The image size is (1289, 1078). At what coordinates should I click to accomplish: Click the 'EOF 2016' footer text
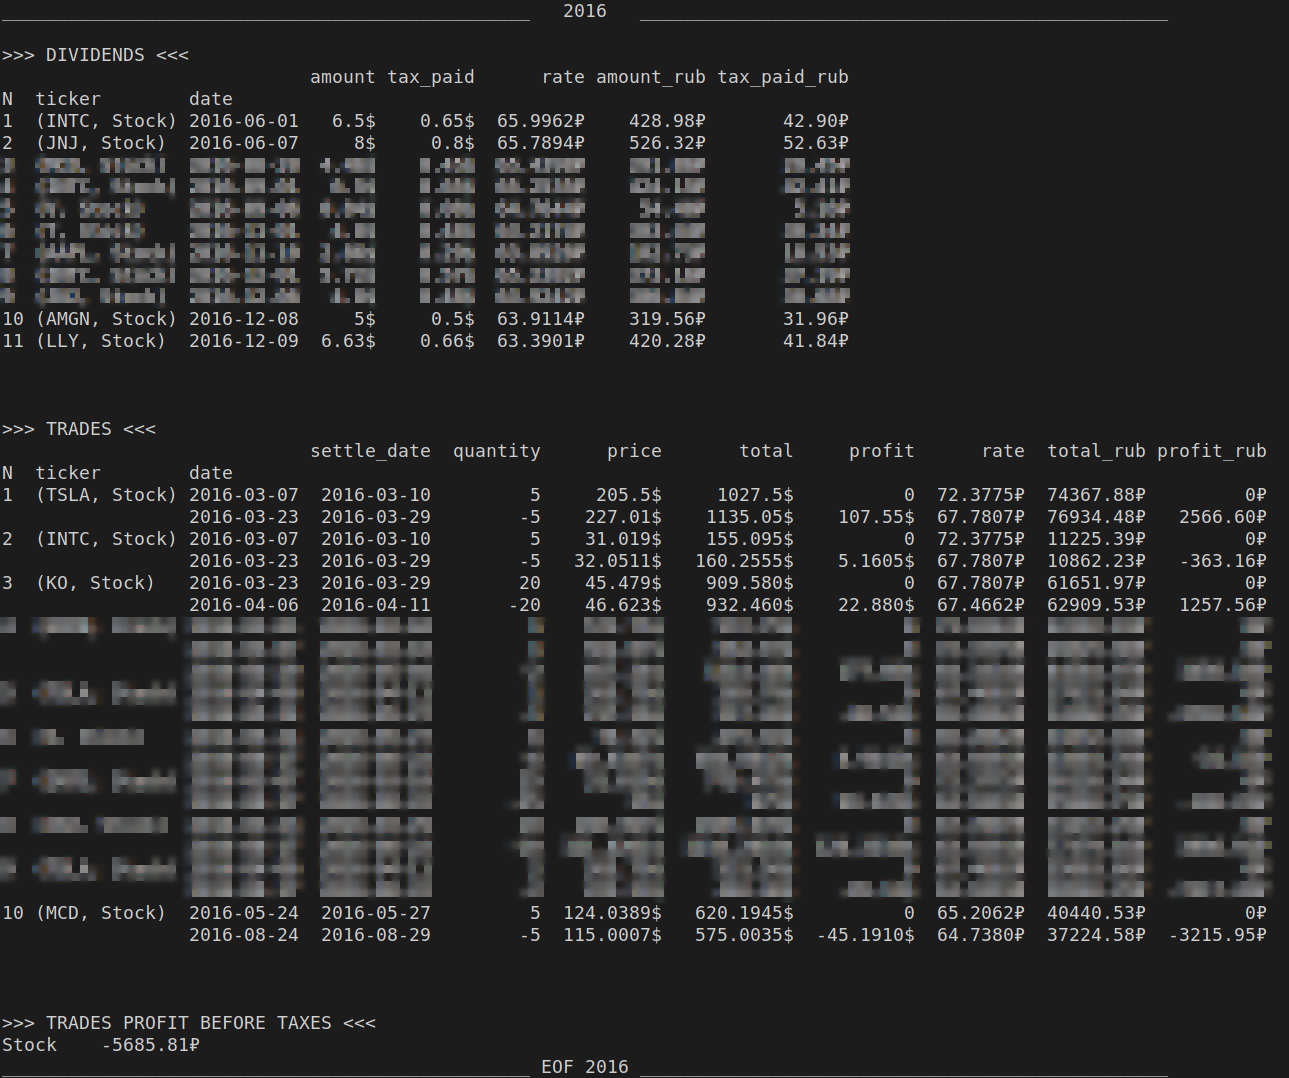[584, 1067]
